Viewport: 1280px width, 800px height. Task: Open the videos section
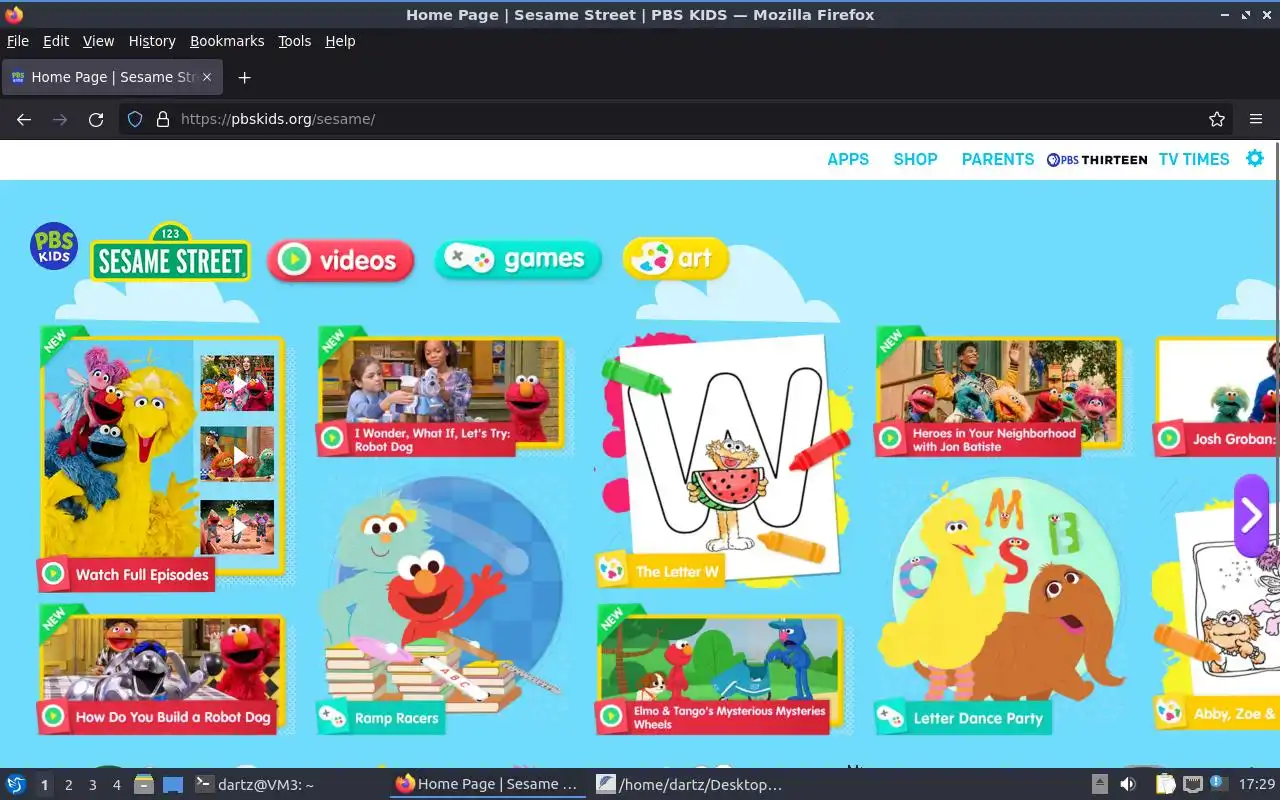(341, 261)
